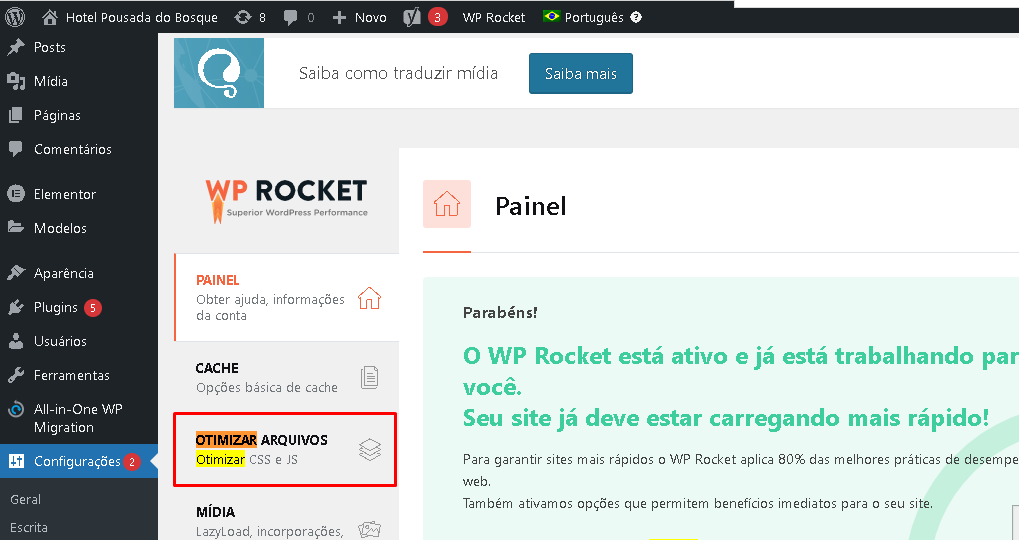Click the Elementor circle icon

click(x=16, y=194)
